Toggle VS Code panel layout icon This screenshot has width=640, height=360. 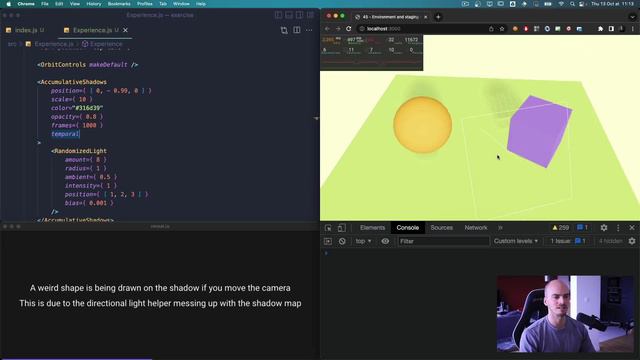tap(289, 15)
